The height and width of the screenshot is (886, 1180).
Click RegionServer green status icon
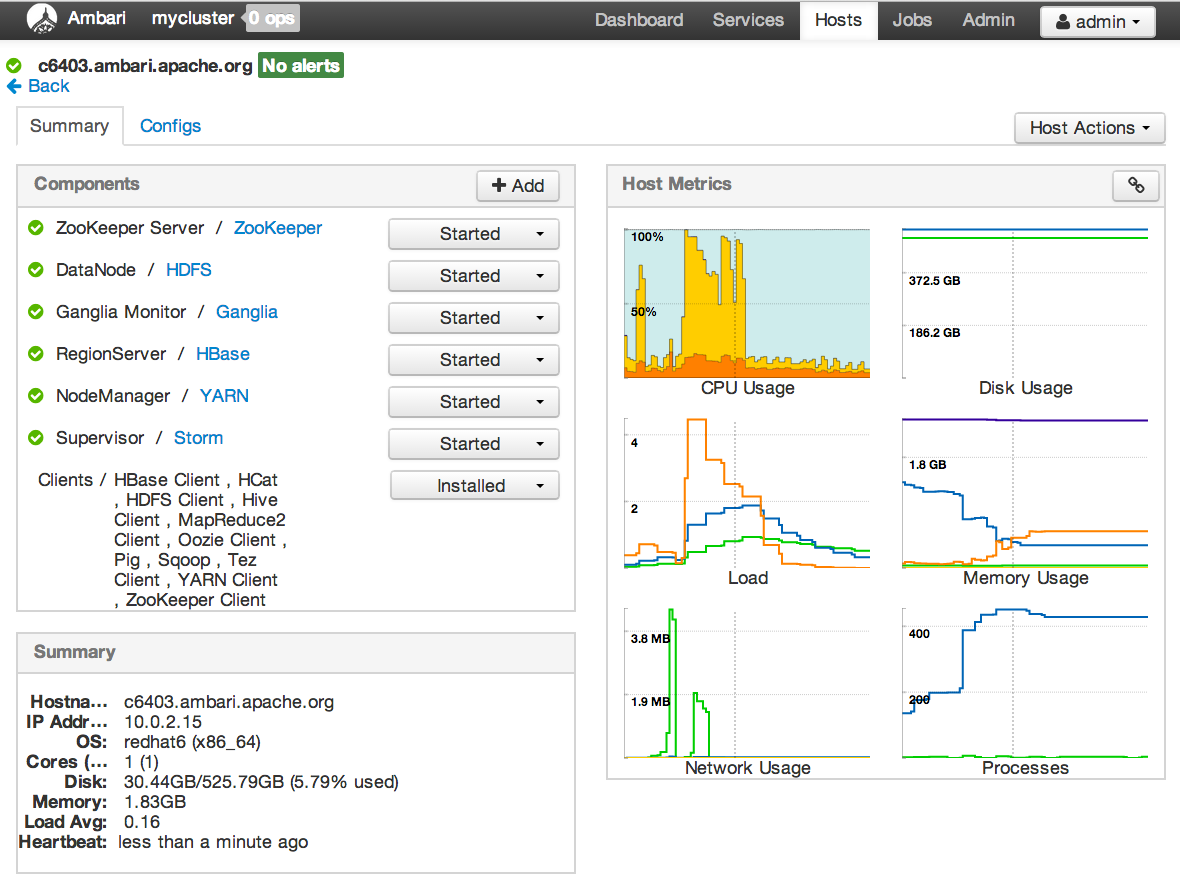click(x=35, y=354)
